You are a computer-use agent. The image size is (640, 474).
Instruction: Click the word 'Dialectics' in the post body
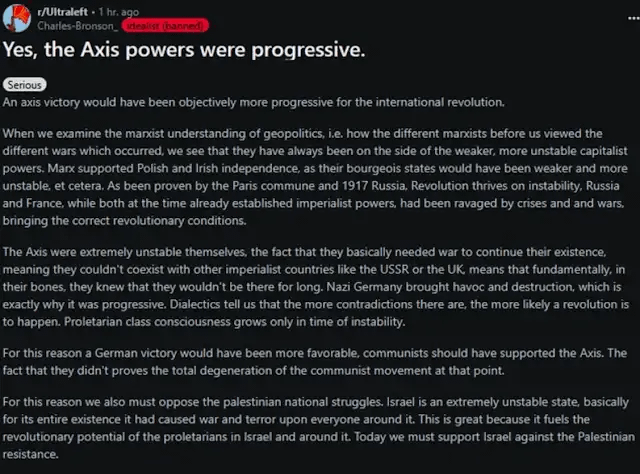(x=195, y=305)
